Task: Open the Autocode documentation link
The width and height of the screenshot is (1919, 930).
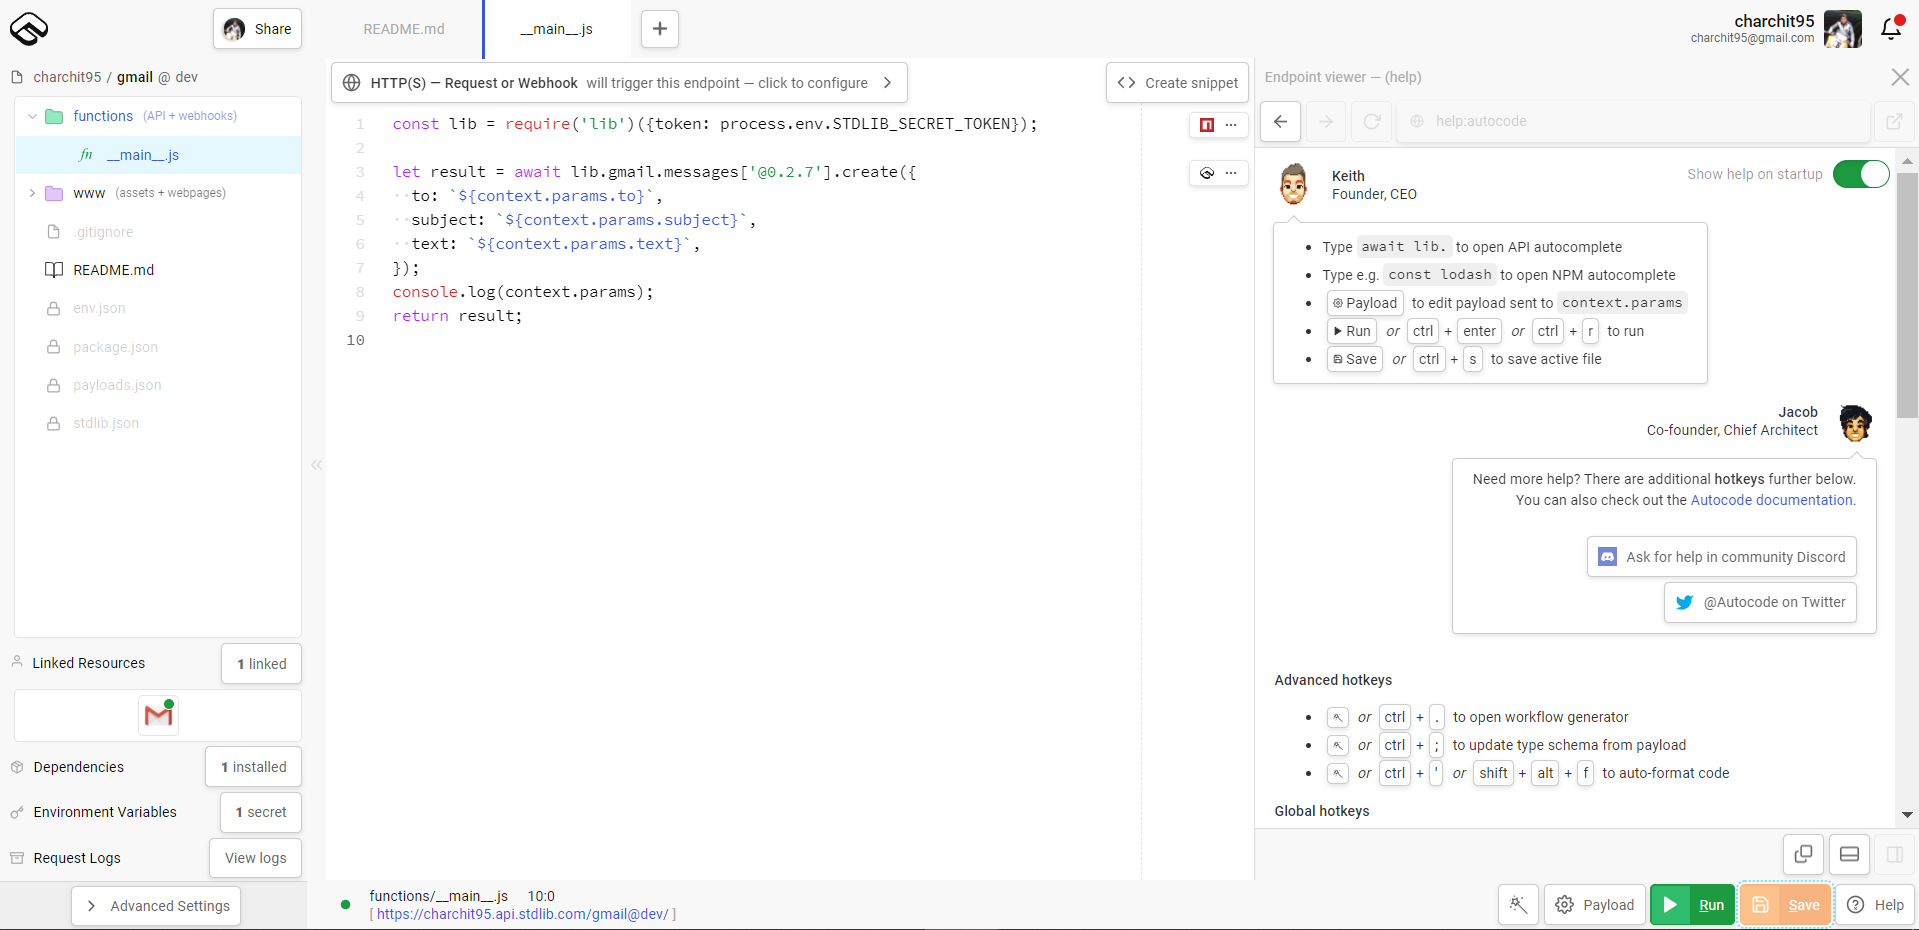Action: 1771,500
